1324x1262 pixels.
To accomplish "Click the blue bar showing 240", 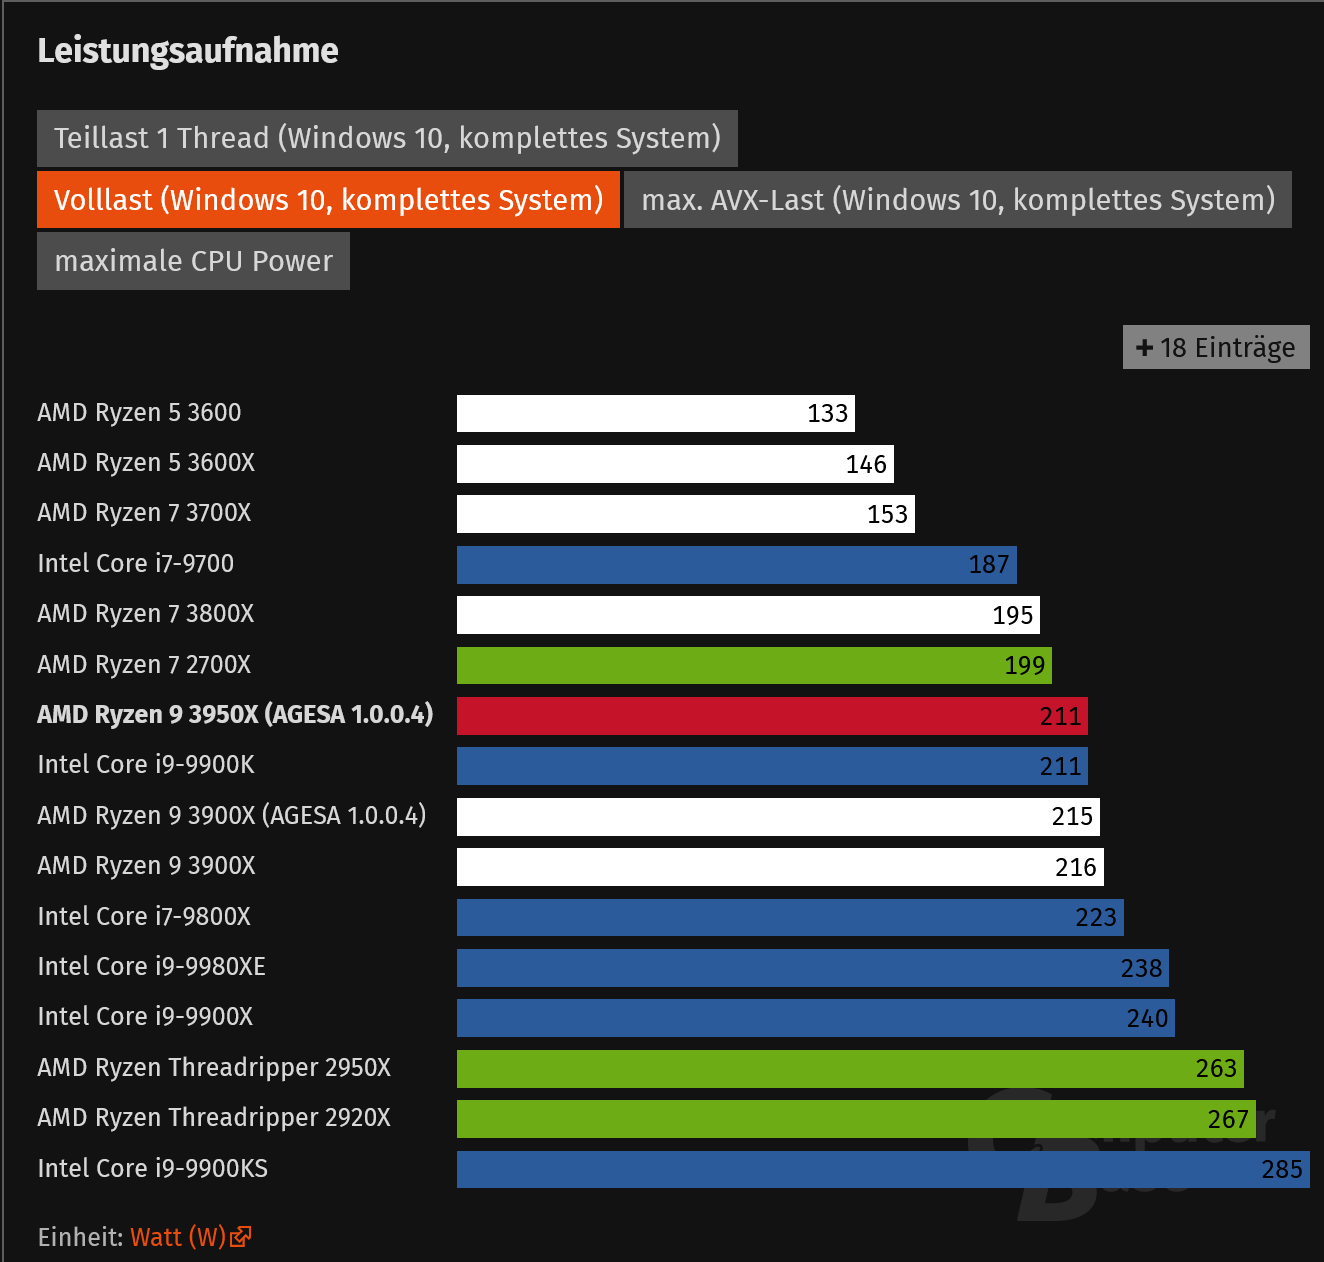I will [816, 1018].
